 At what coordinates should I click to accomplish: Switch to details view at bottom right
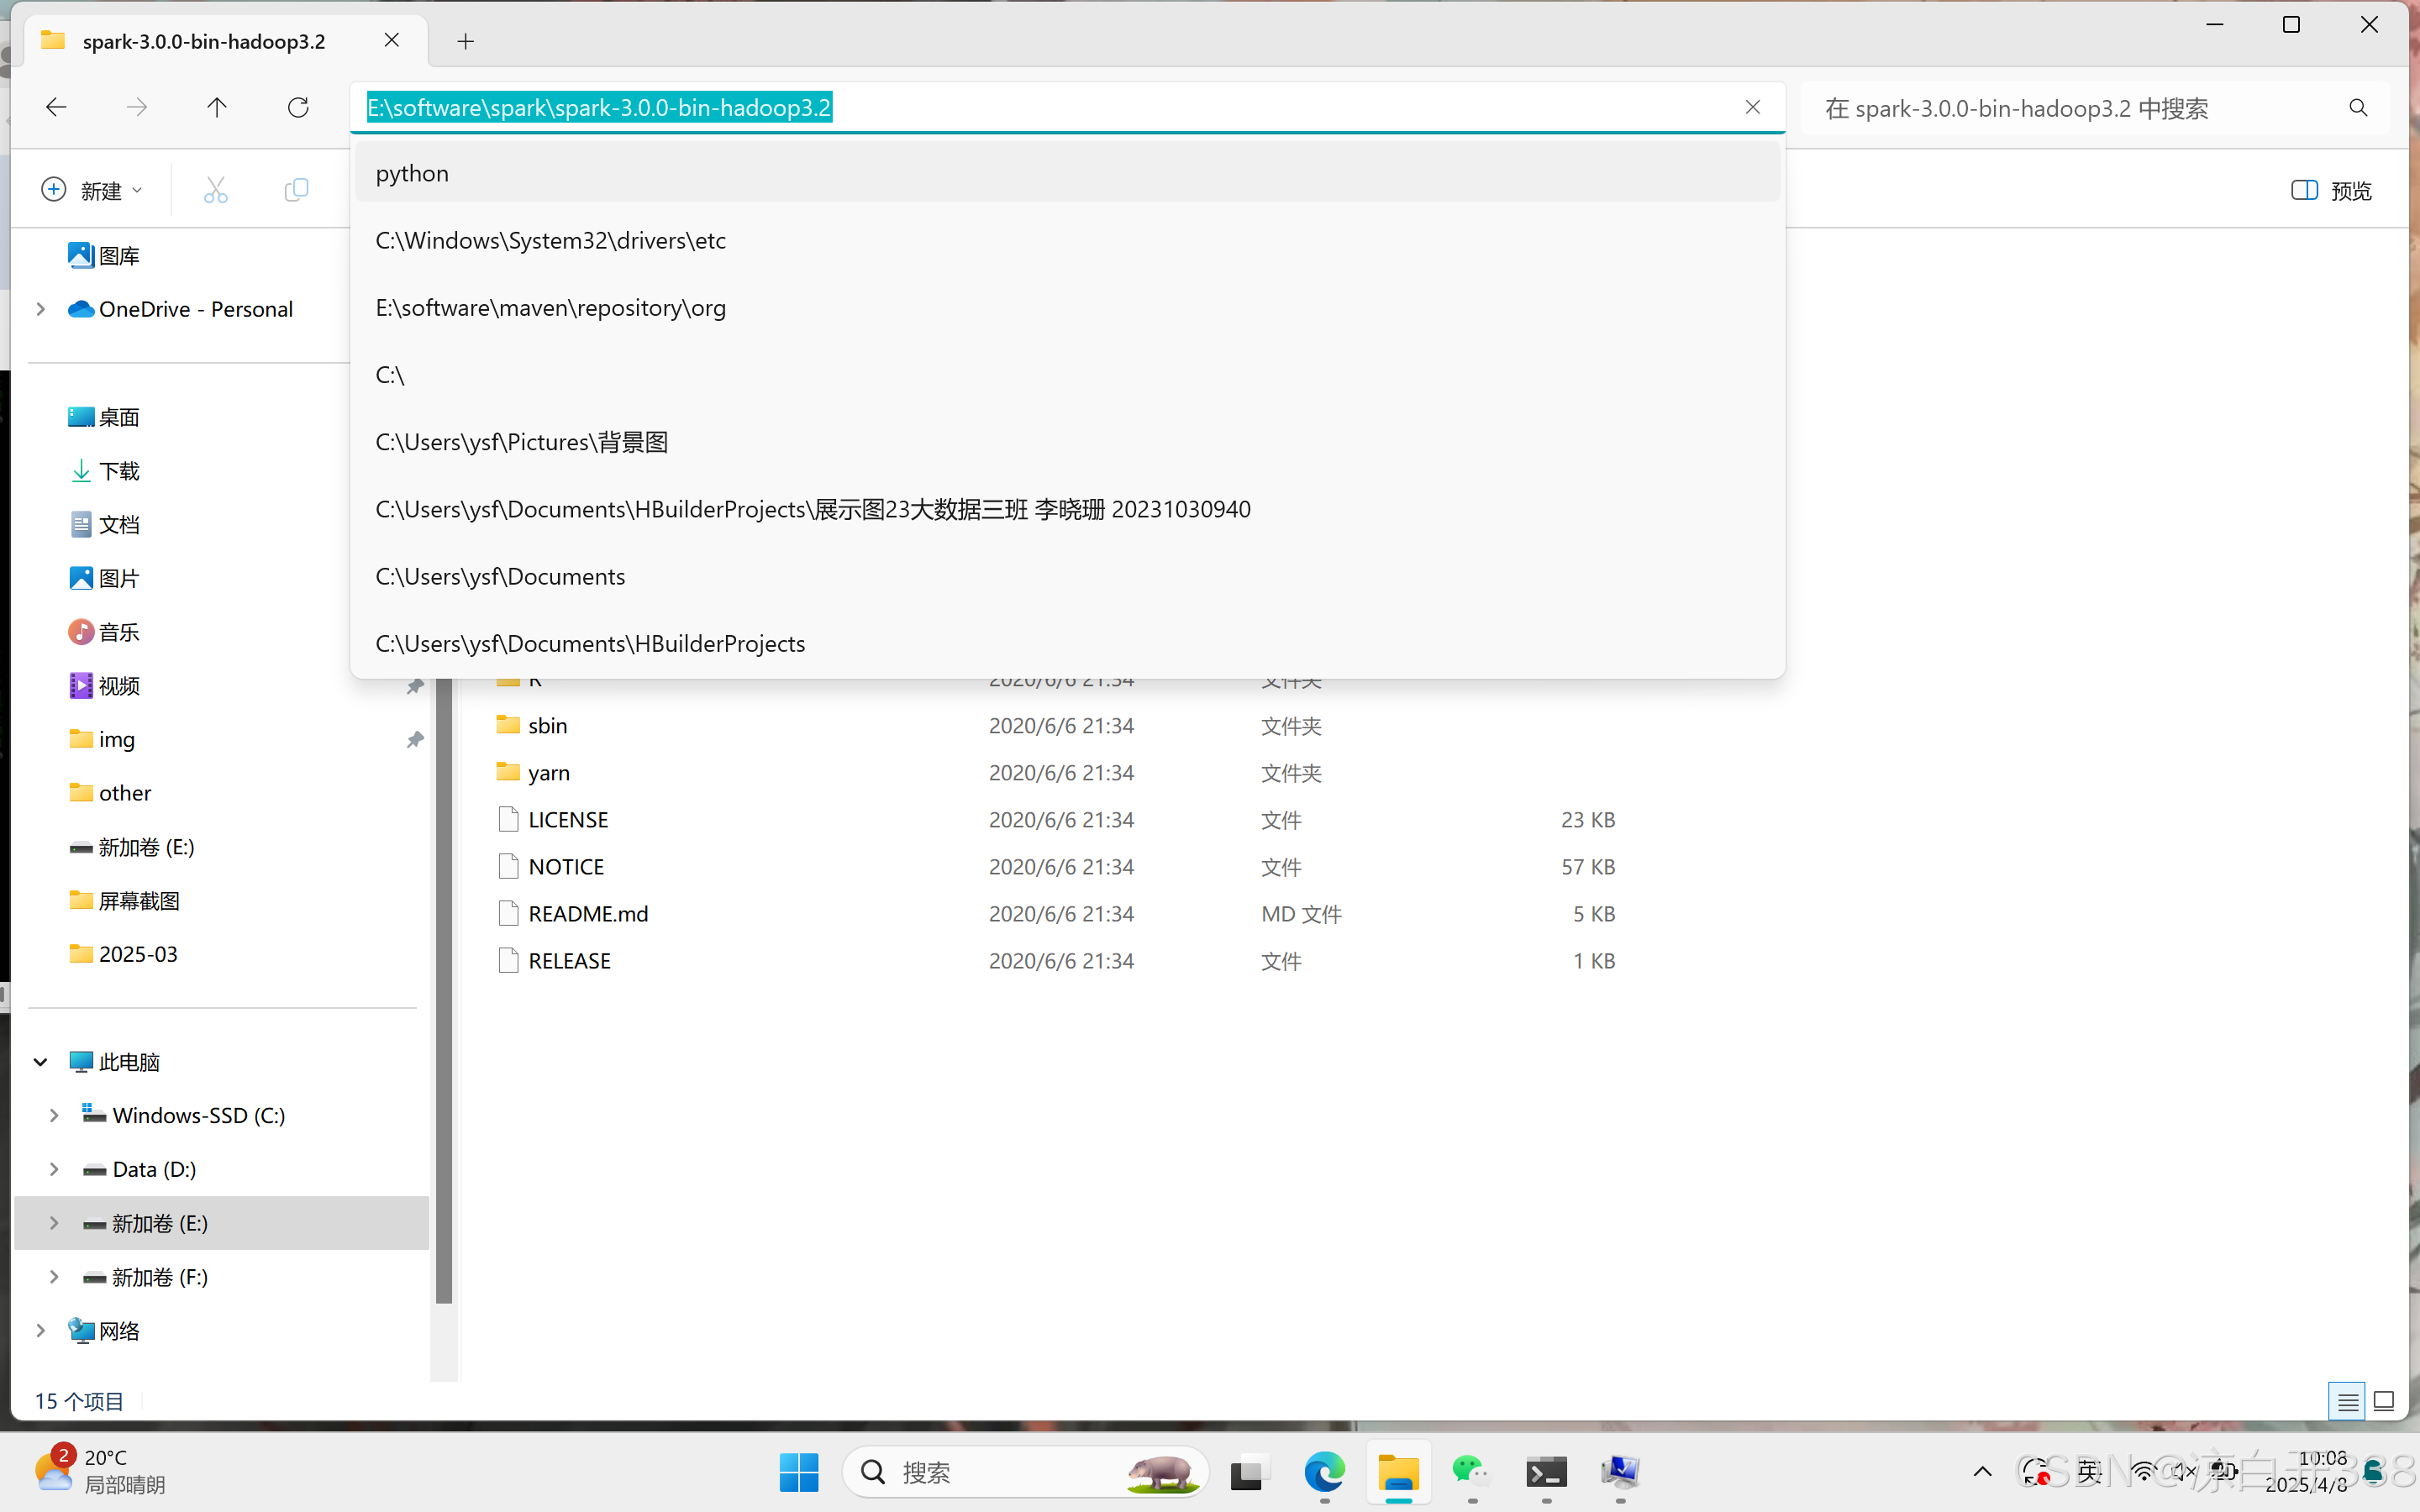click(x=2346, y=1400)
